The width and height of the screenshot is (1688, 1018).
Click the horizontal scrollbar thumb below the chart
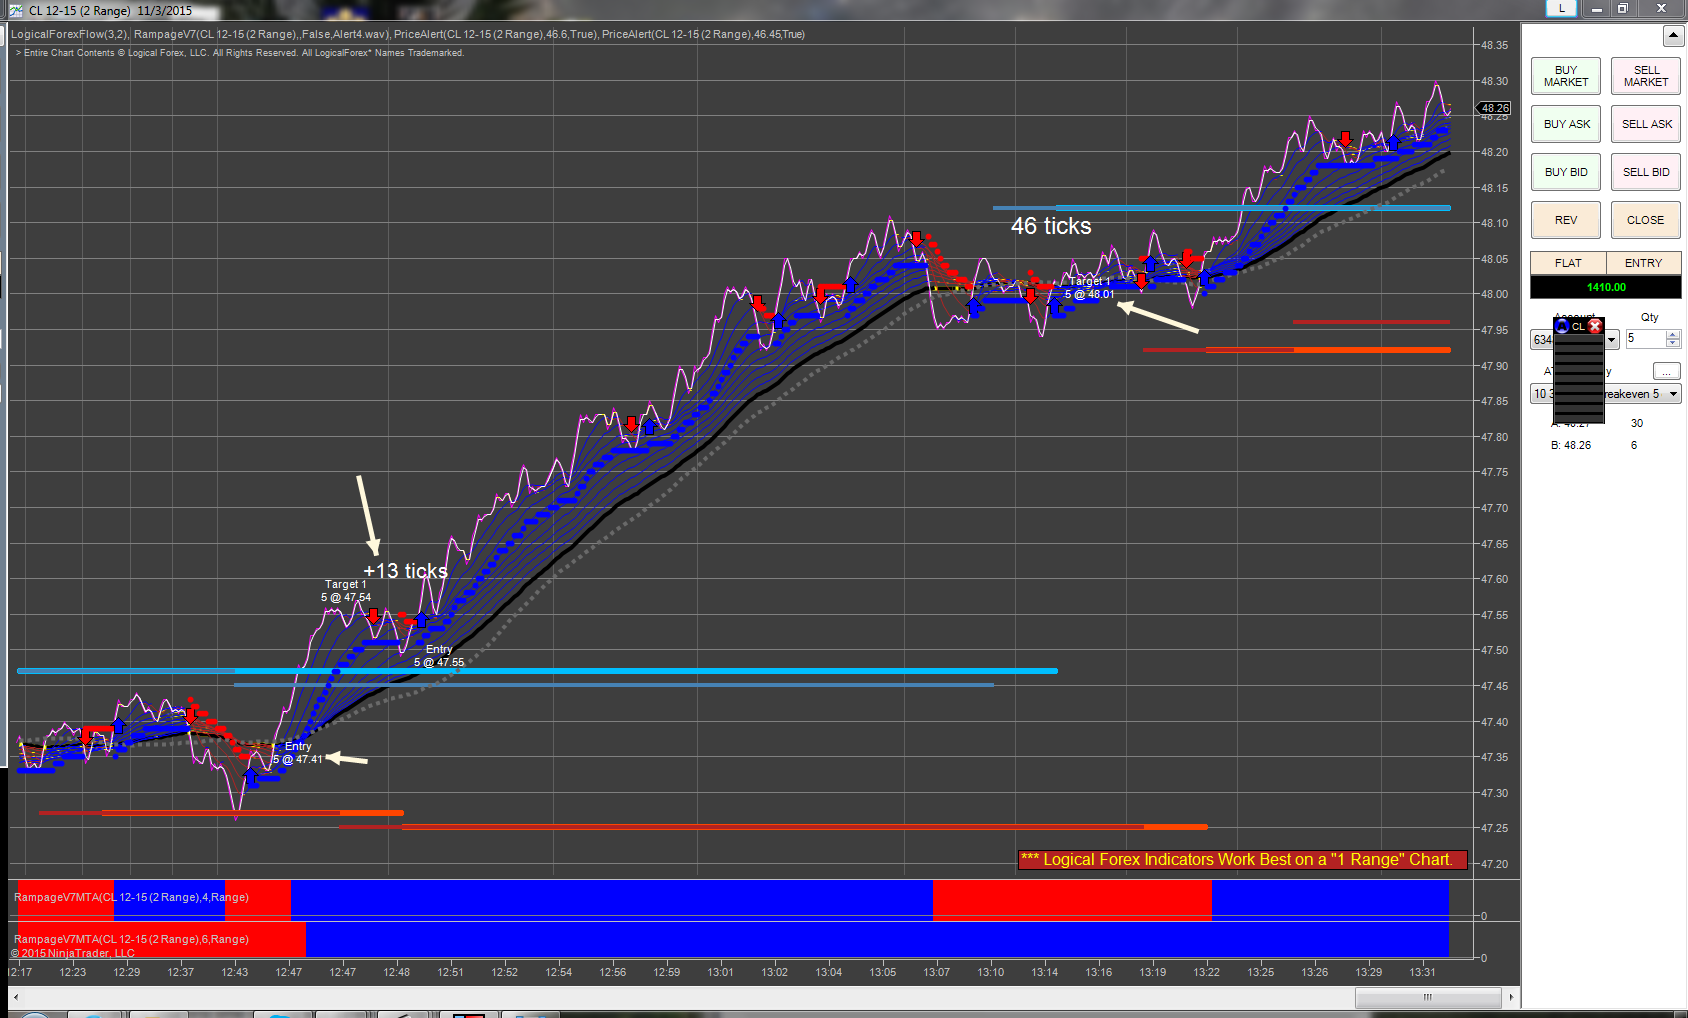click(1428, 997)
